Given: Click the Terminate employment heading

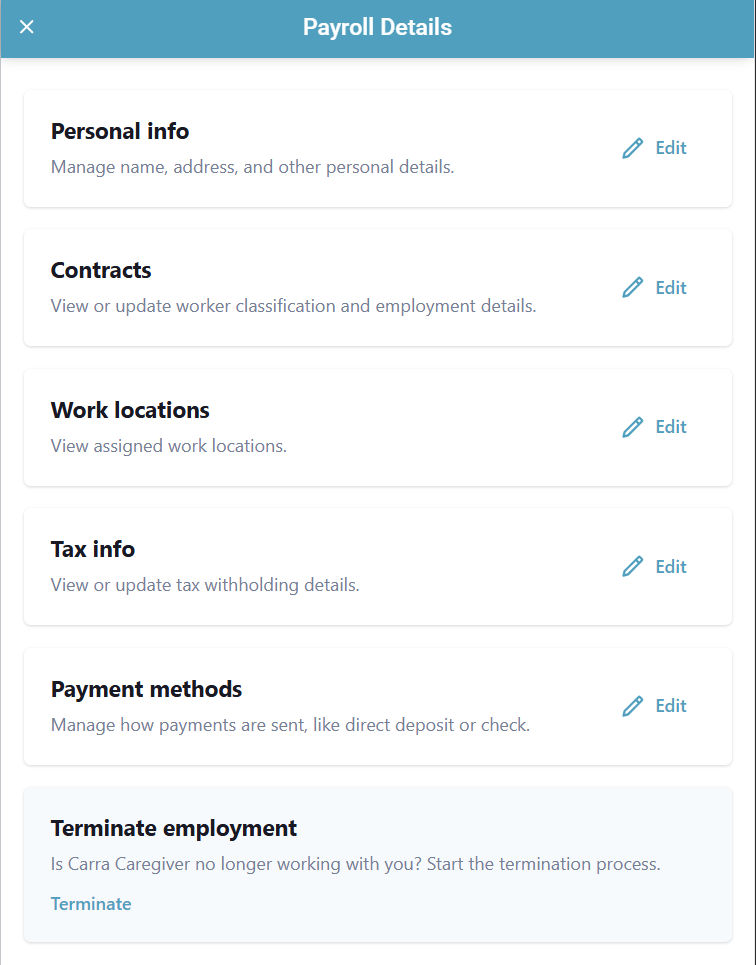Looking at the screenshot, I should 174,829.
